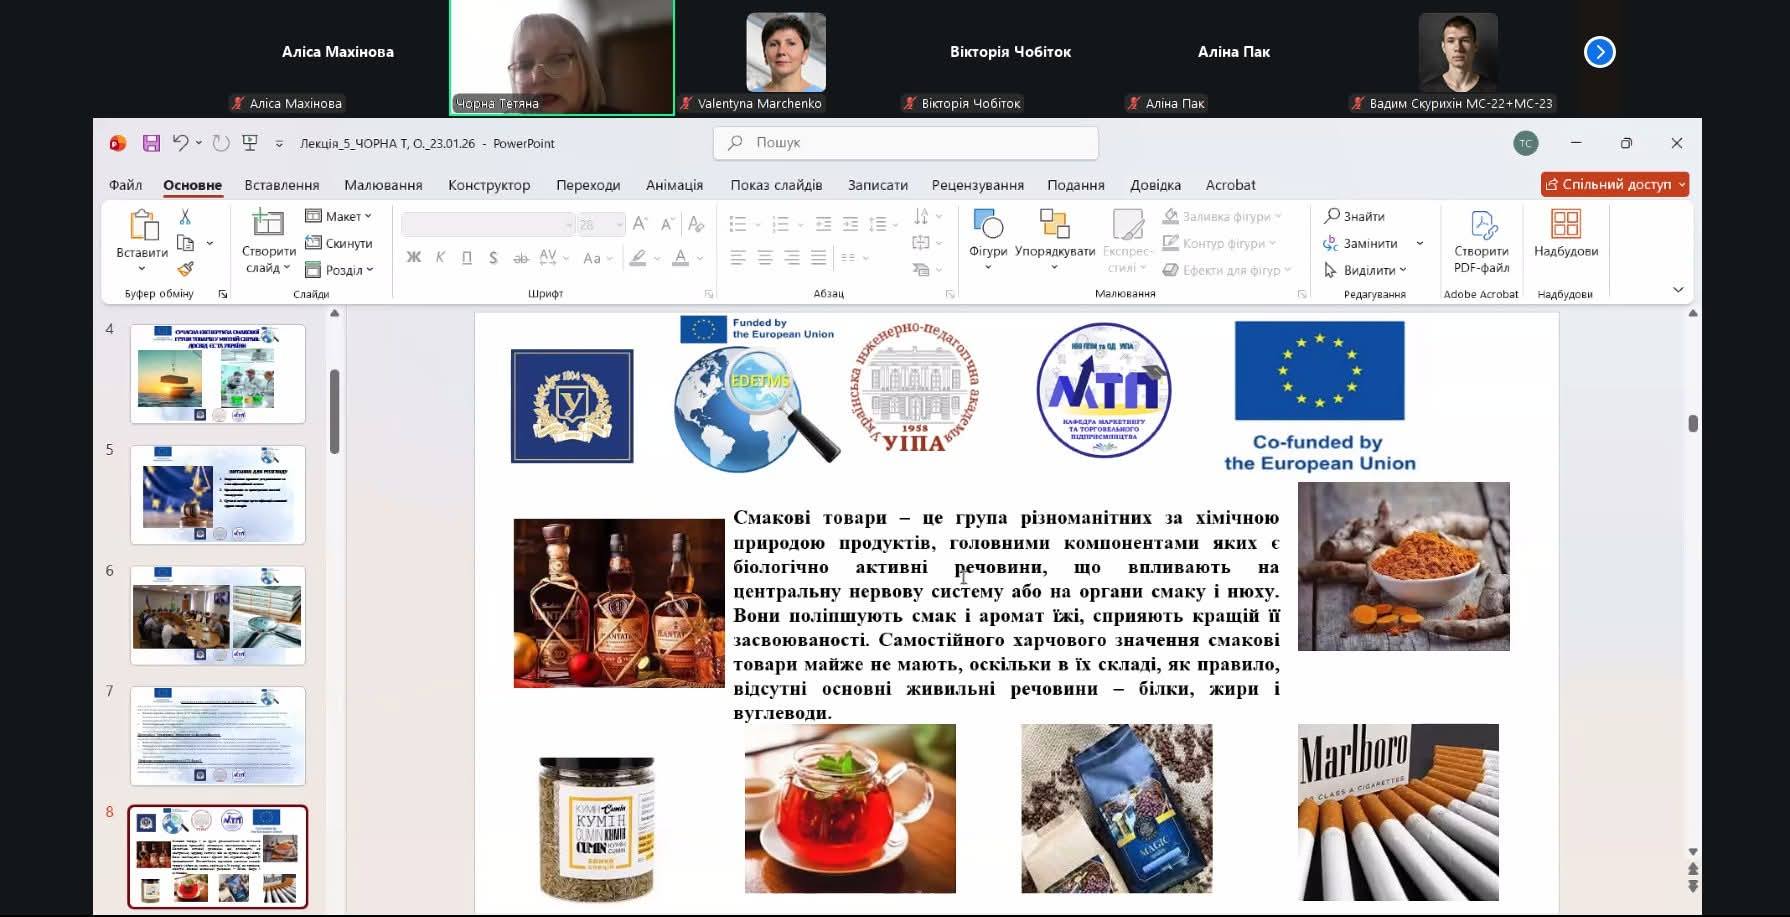
Task: Select the Format Painter brush icon
Action: click(x=185, y=269)
